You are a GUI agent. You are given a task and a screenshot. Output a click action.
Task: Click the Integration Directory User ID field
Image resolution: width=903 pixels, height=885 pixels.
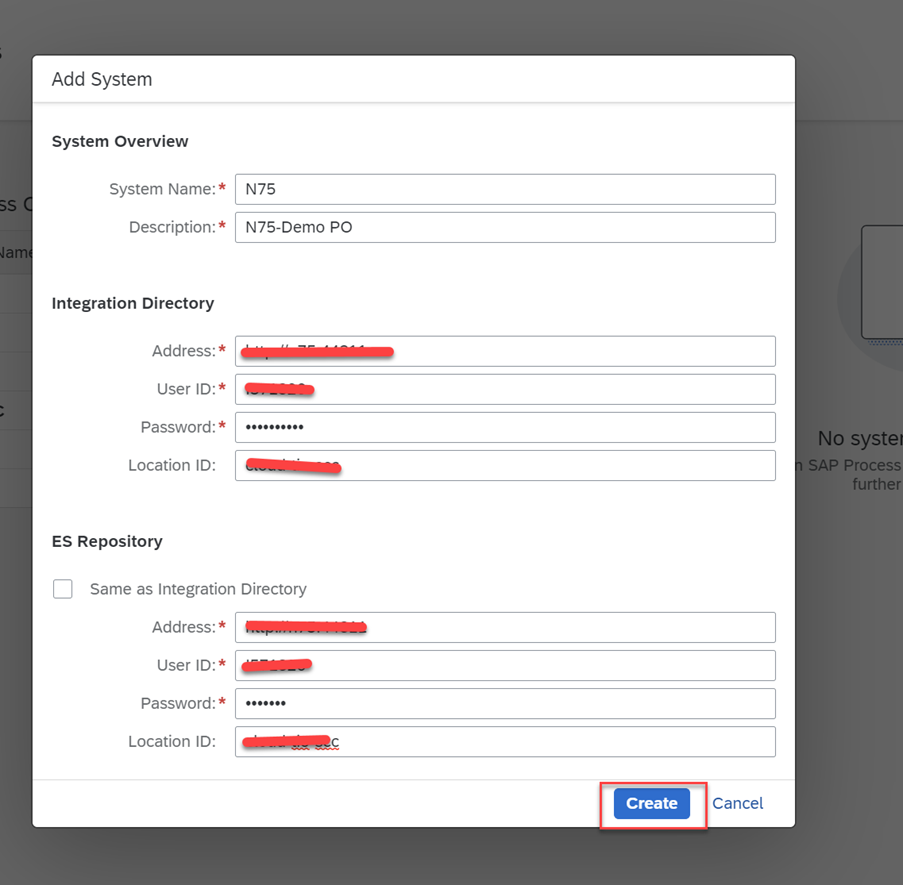(x=505, y=389)
